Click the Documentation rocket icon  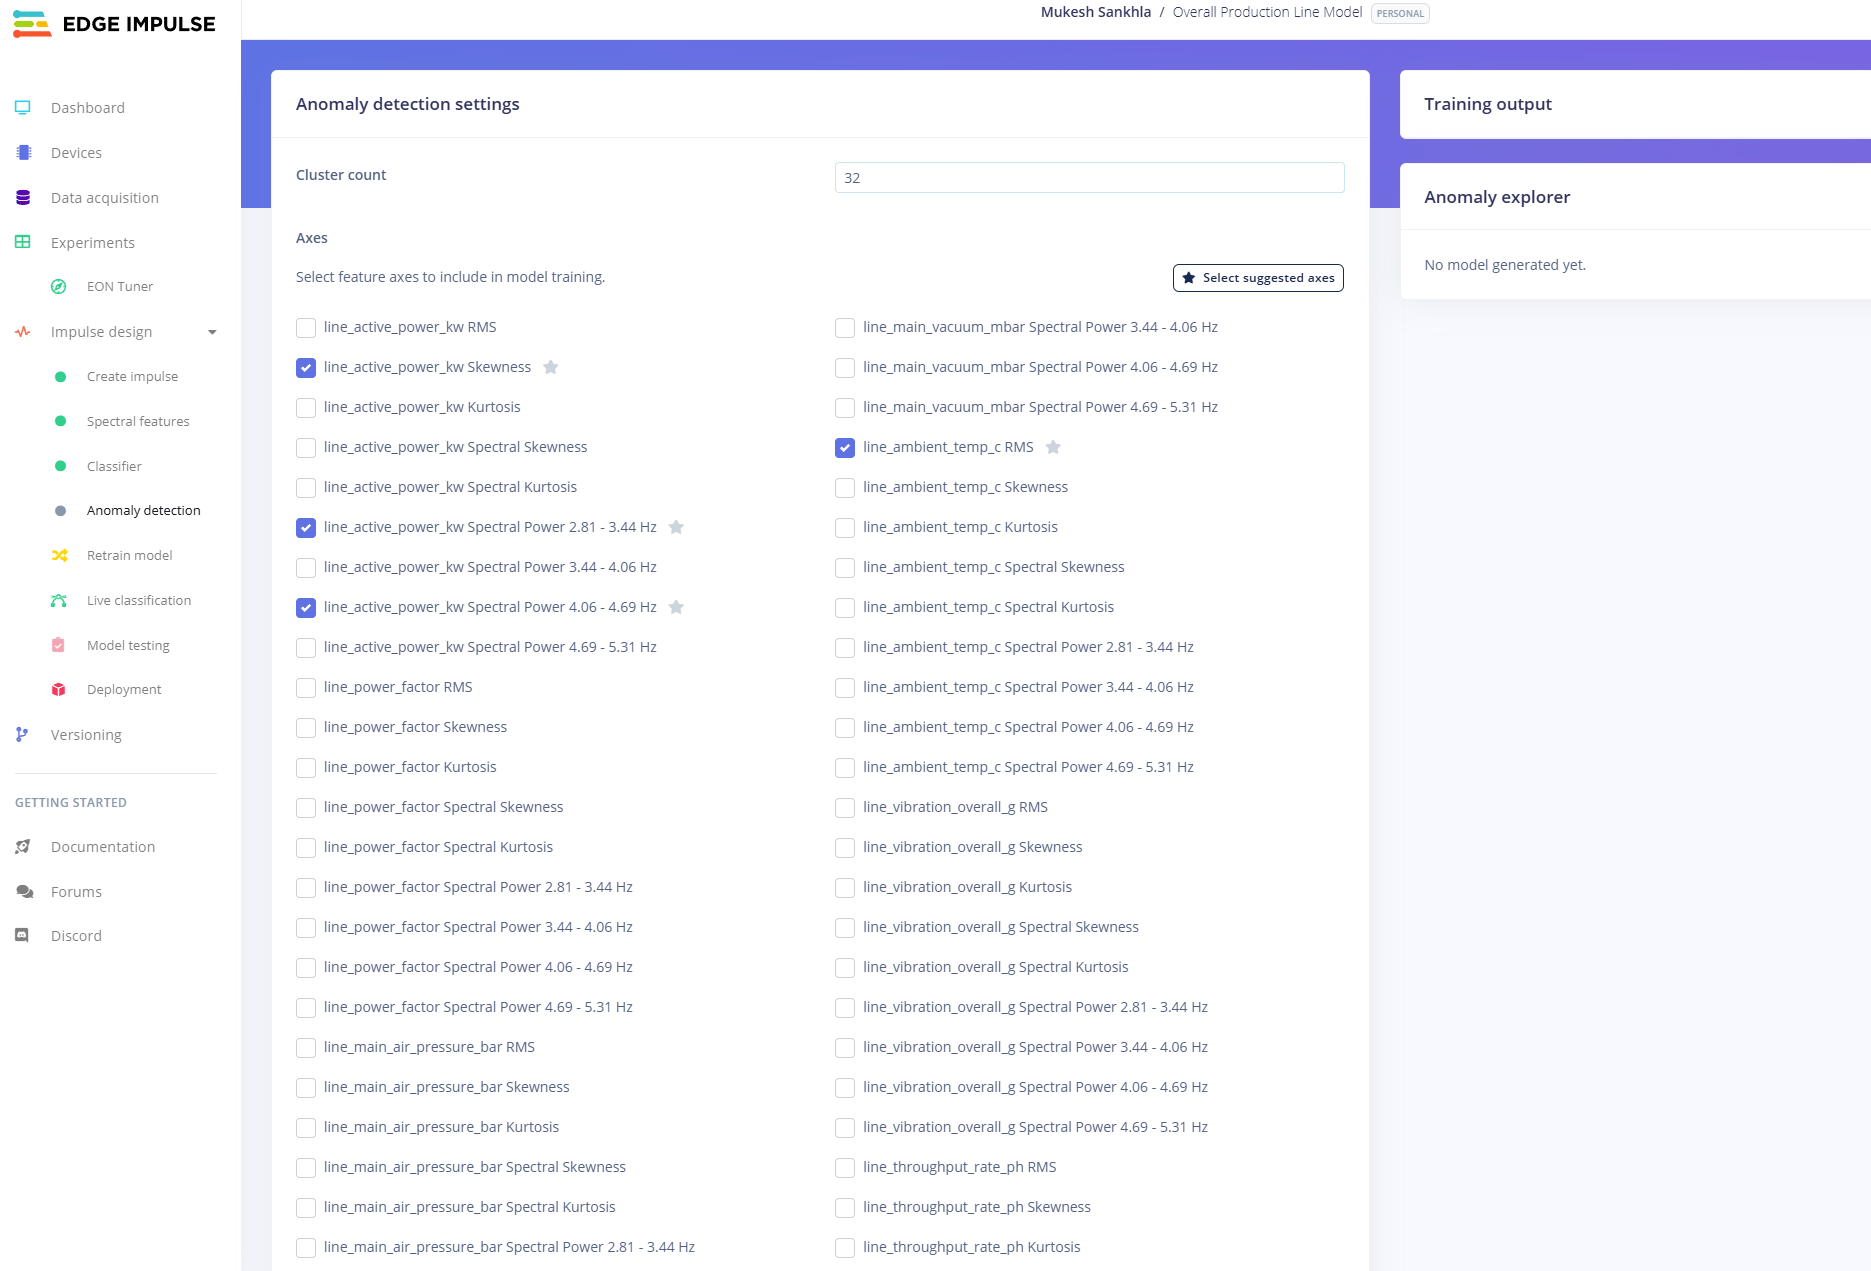click(x=23, y=846)
